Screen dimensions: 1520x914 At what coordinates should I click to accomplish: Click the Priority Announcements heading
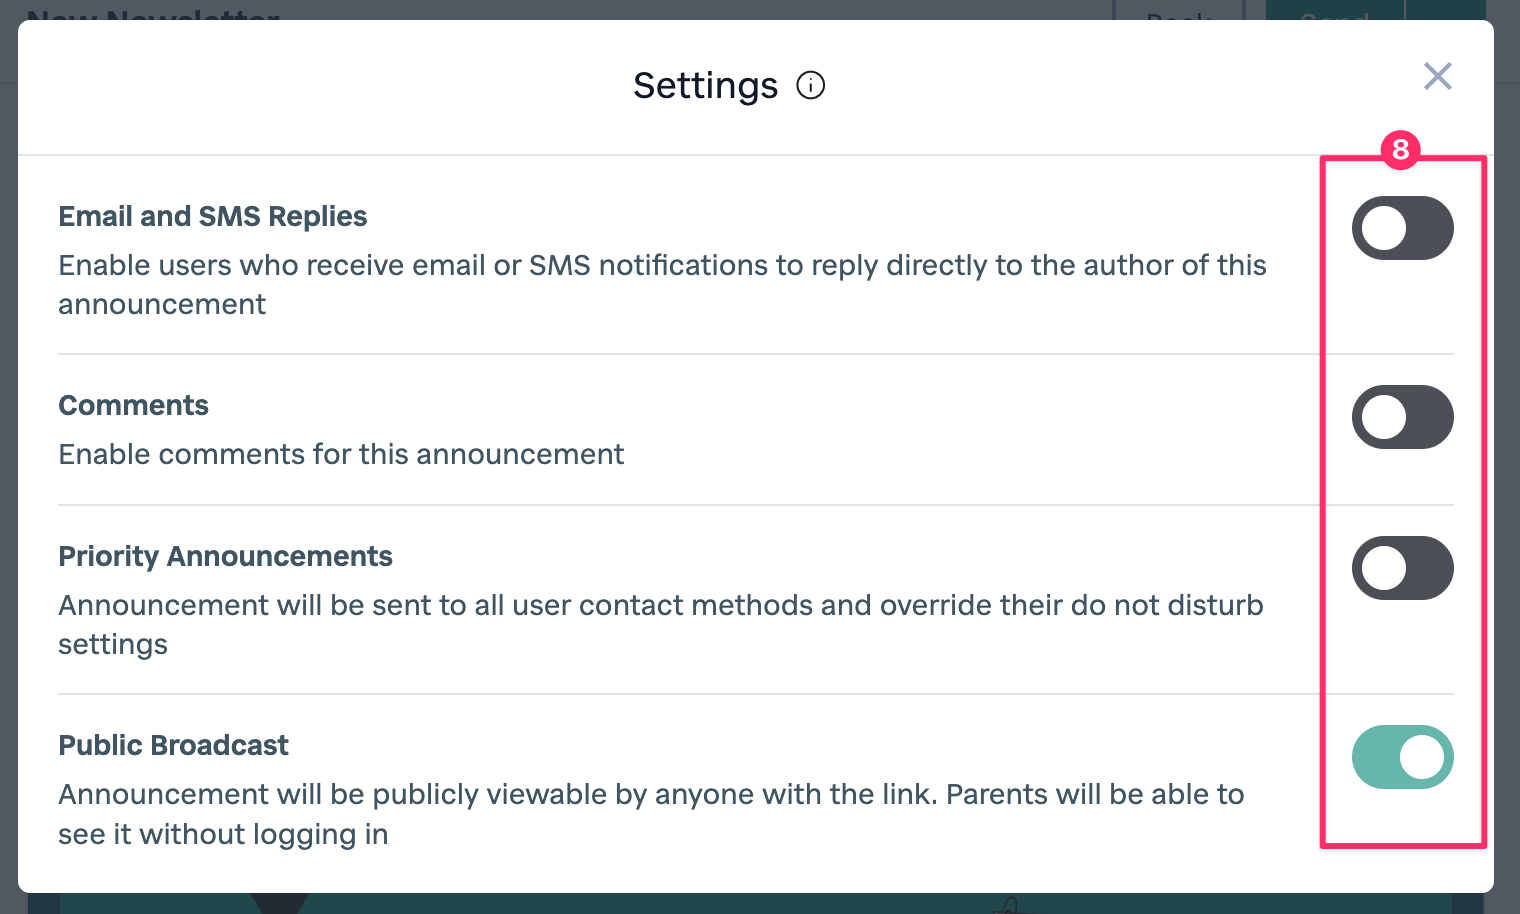(x=225, y=556)
